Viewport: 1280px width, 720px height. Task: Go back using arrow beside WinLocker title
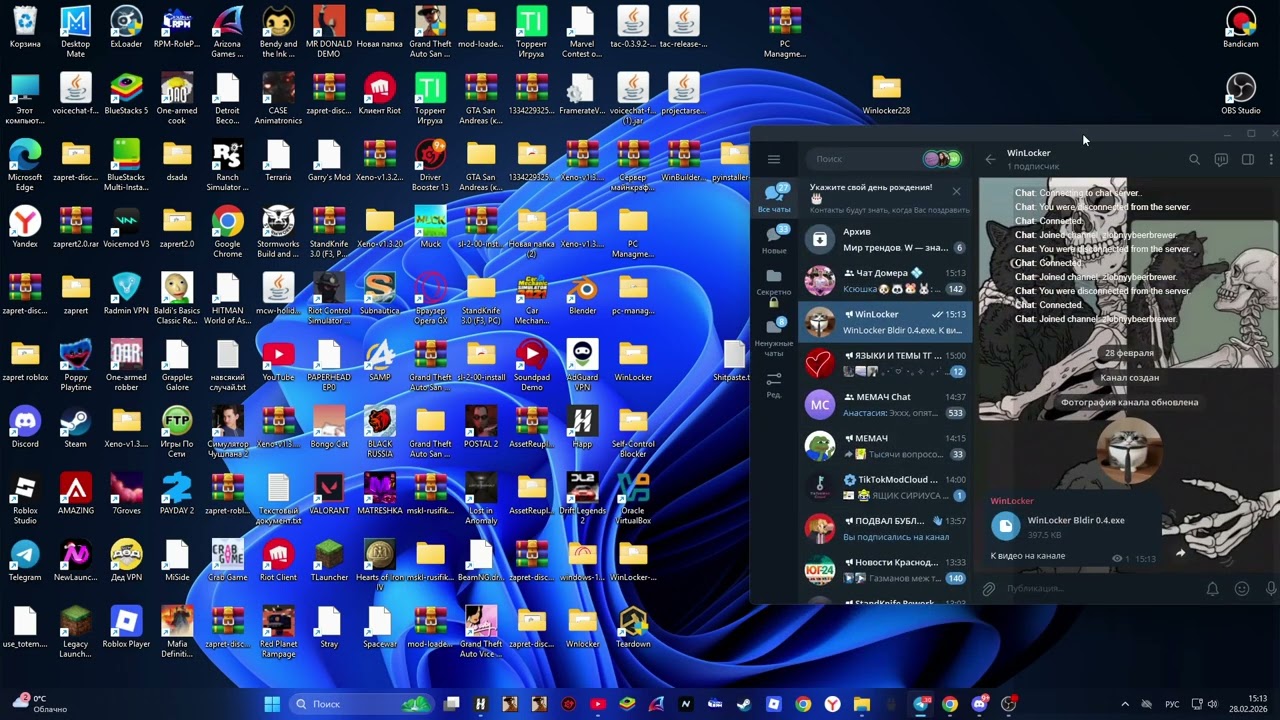[990, 159]
